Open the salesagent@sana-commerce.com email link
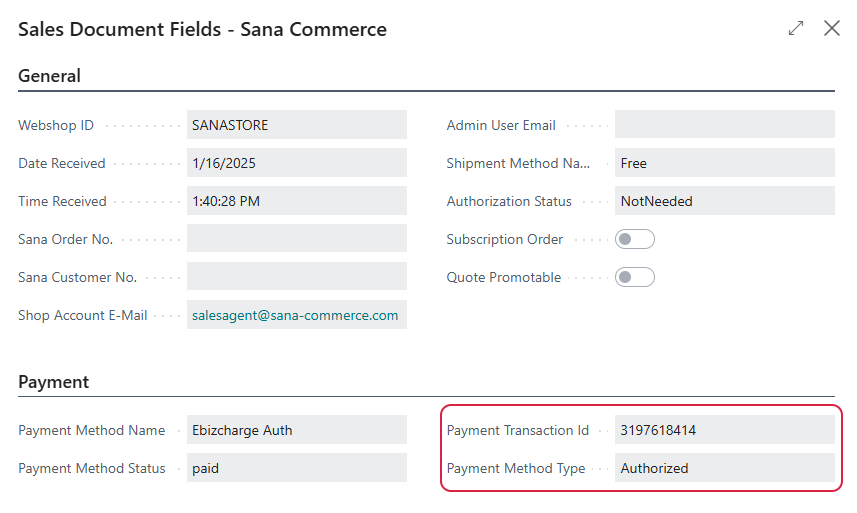Viewport: 857px width, 513px height. [295, 315]
